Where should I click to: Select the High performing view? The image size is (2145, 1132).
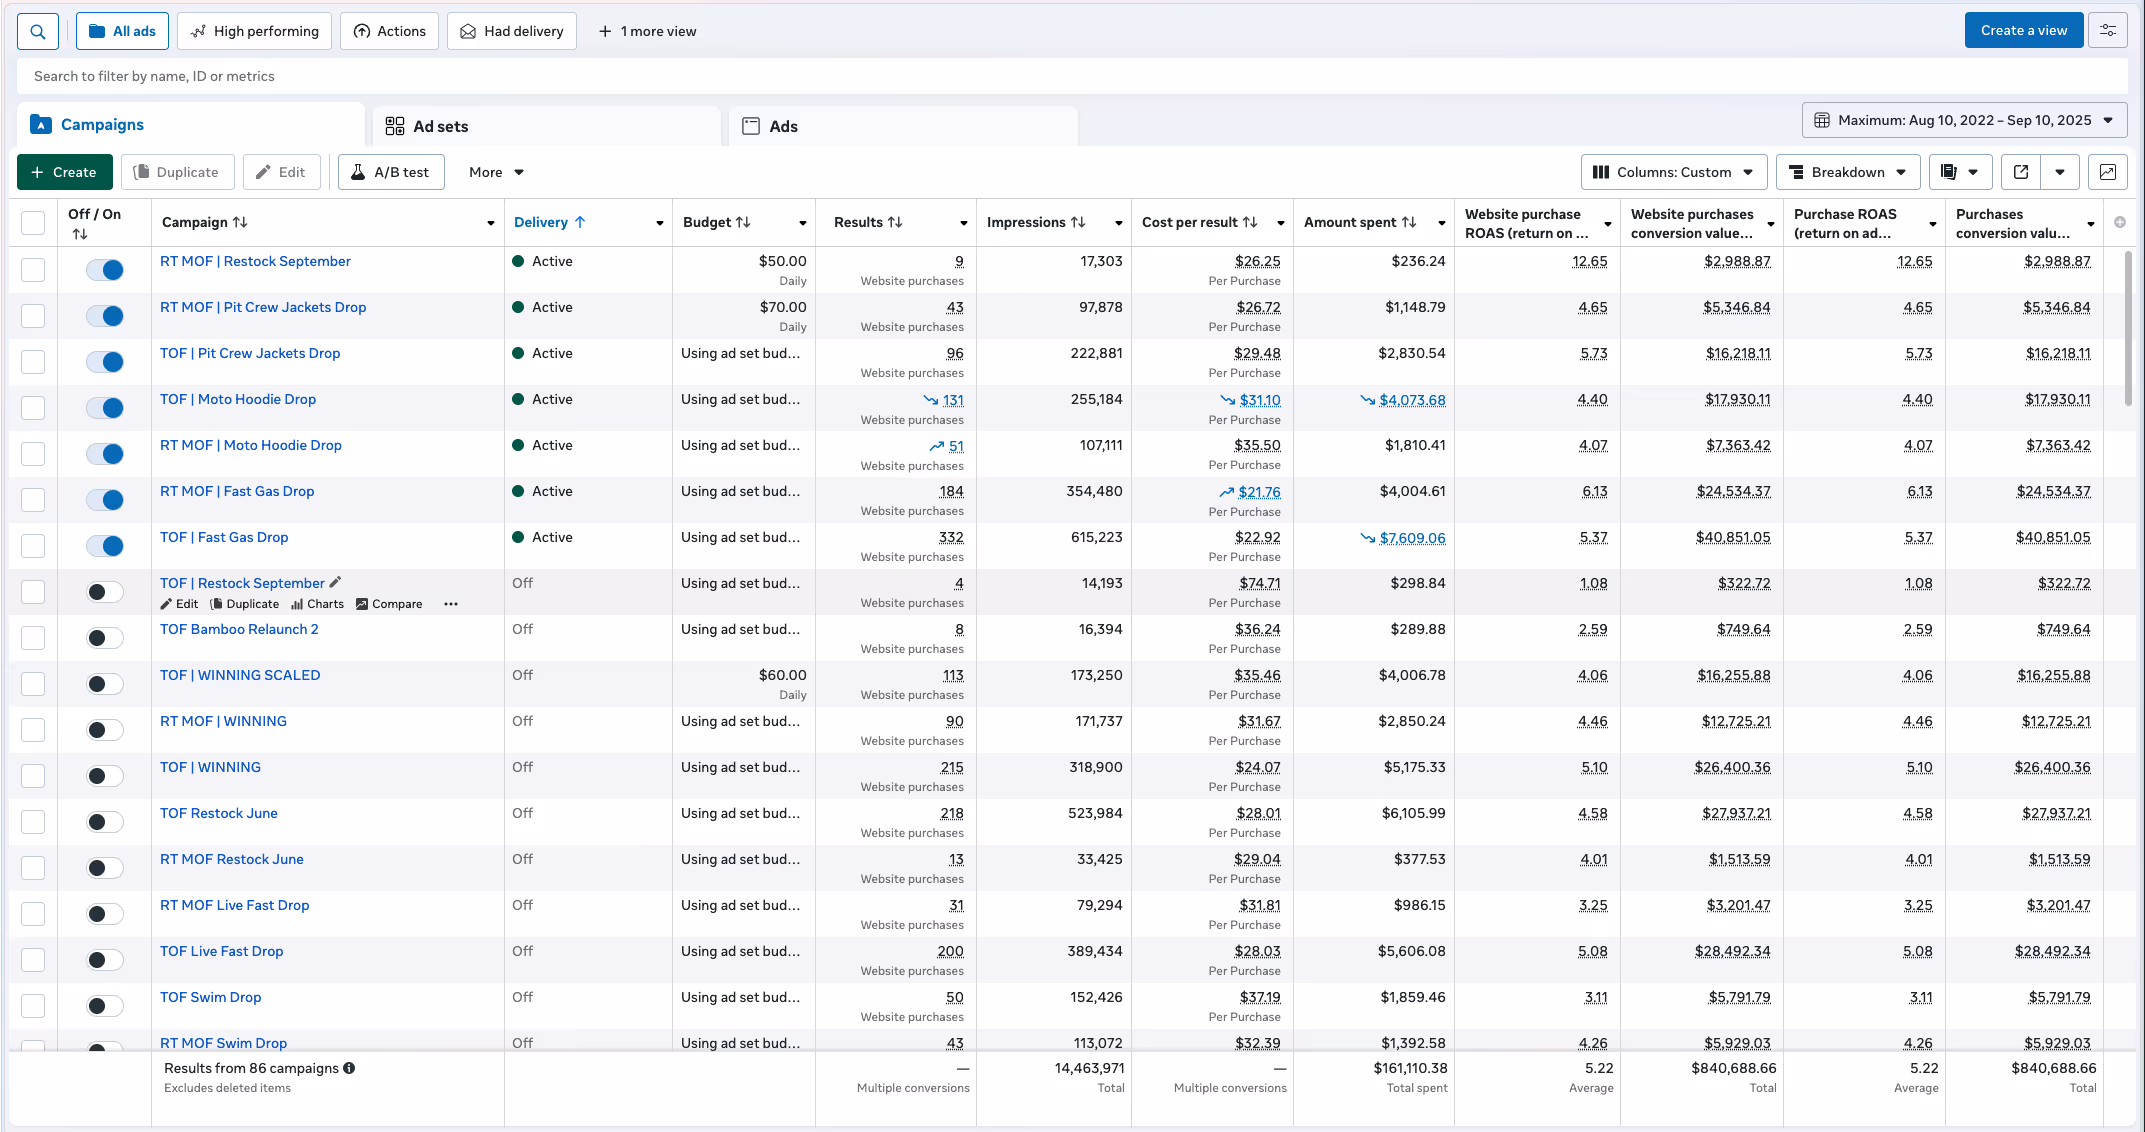pos(255,31)
